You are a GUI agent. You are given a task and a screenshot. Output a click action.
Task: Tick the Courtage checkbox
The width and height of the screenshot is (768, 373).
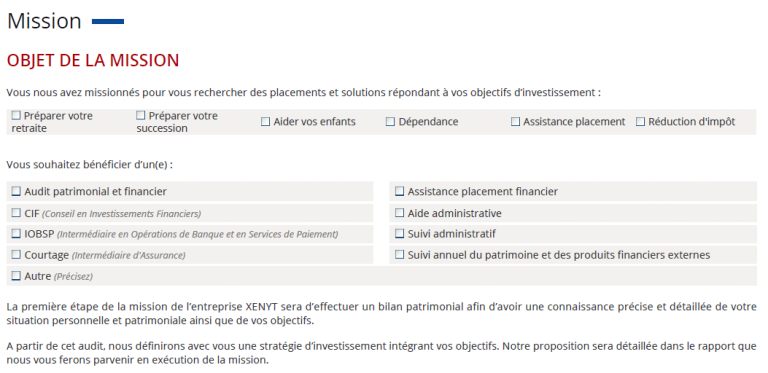point(16,255)
